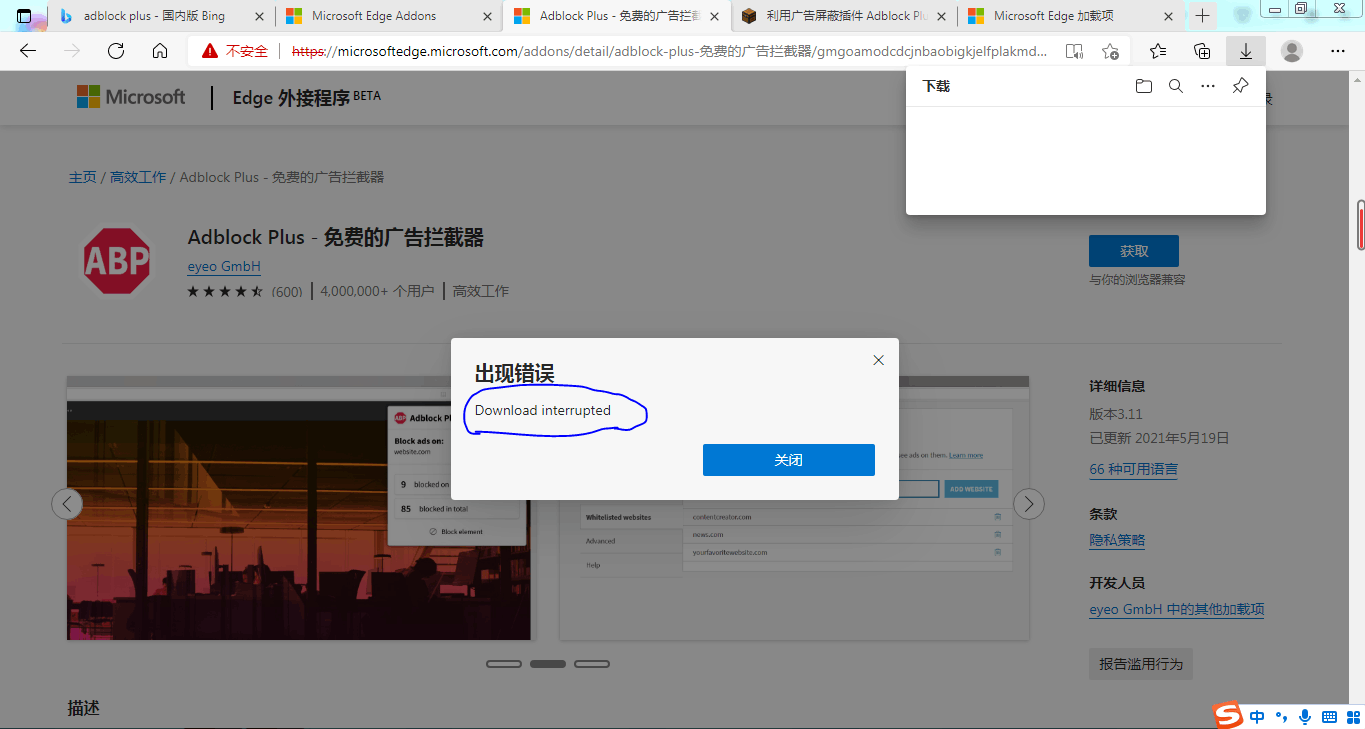Click the 高效工作 category next to user count
The image size is (1365, 729).
pyautogui.click(x=481, y=291)
